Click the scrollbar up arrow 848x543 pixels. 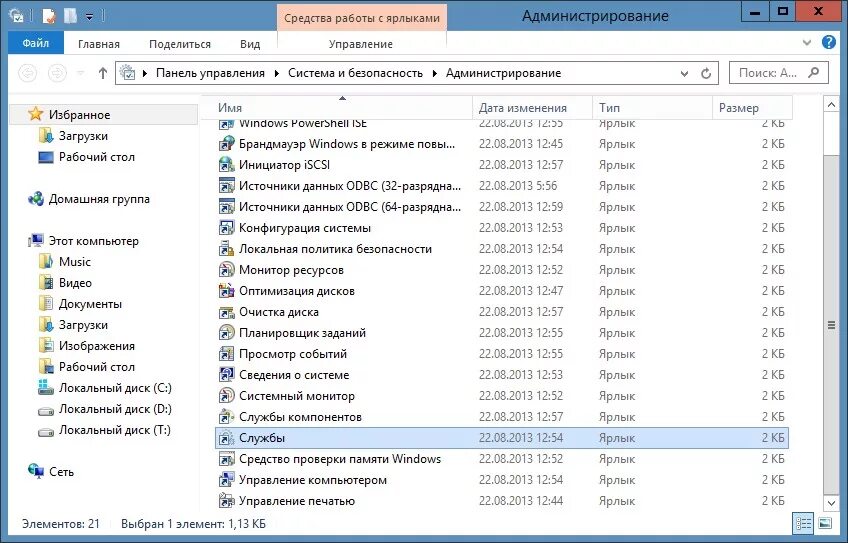coord(831,104)
